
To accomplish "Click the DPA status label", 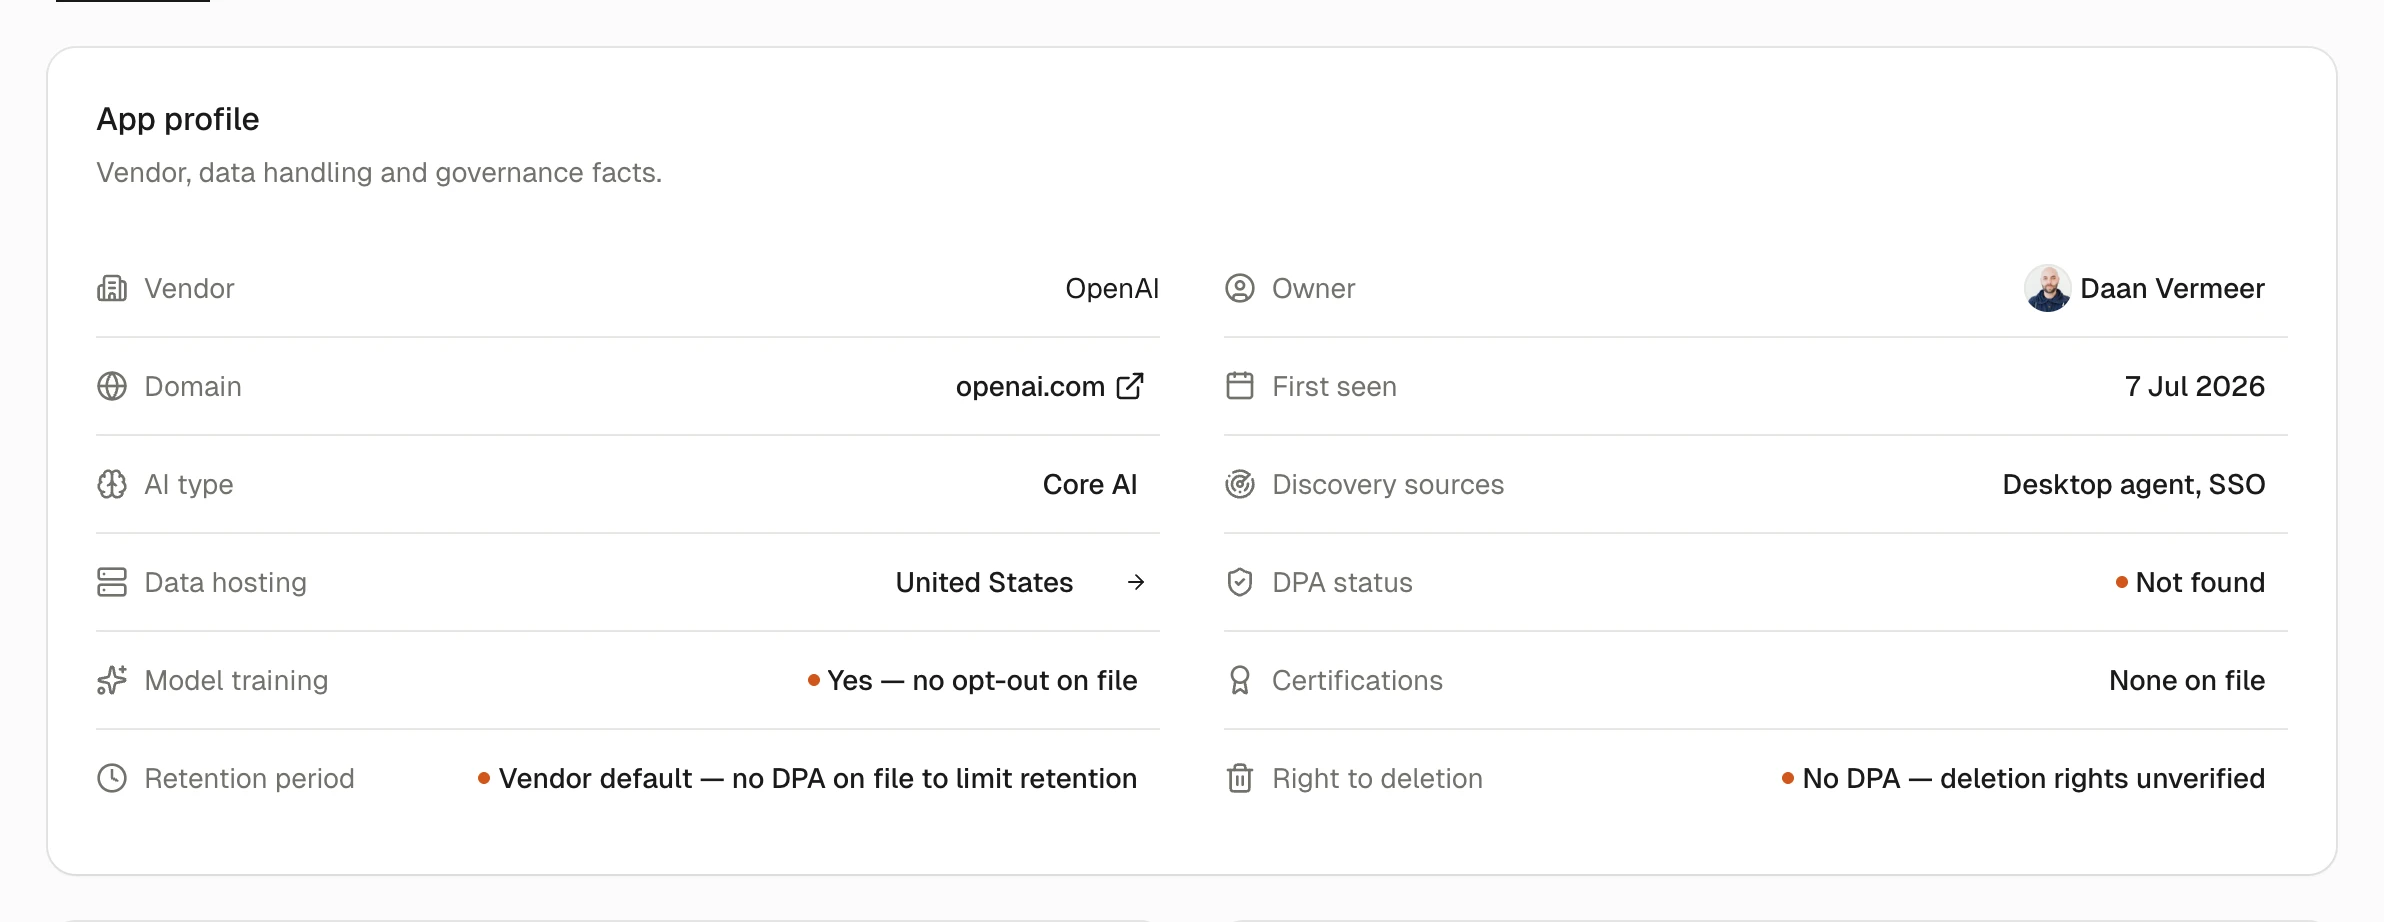I will coord(1342,583).
